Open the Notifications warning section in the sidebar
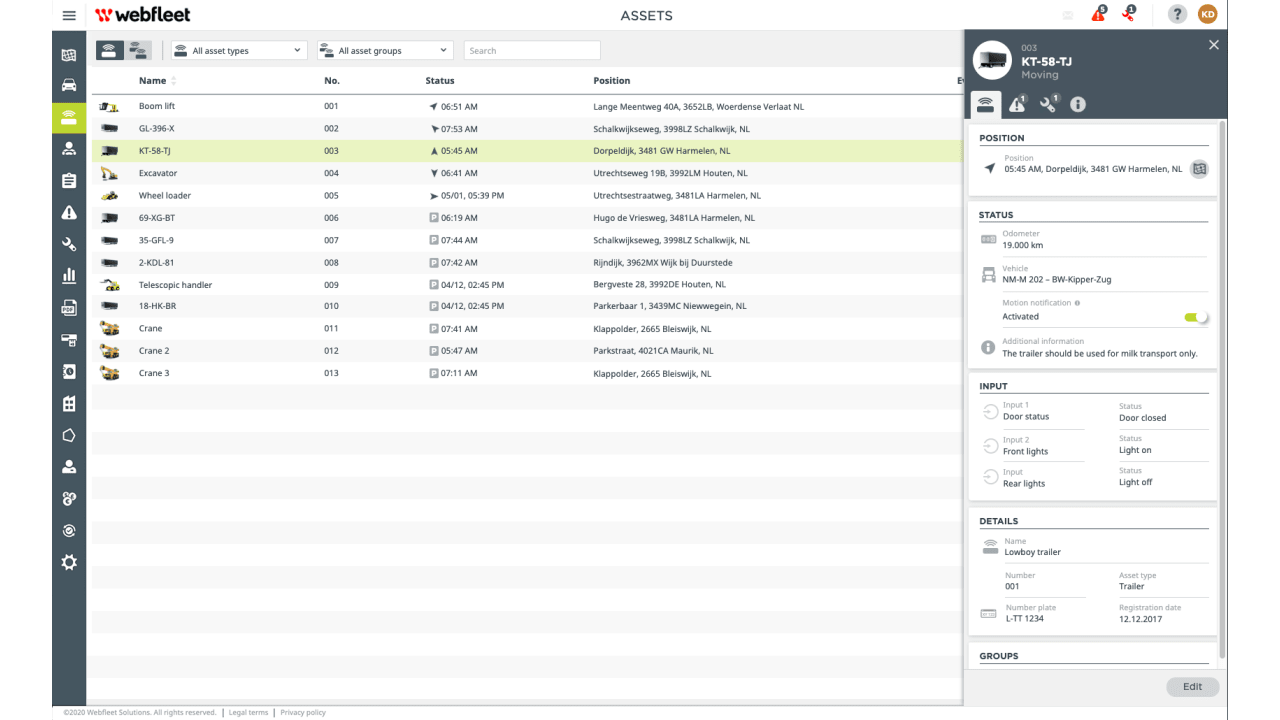Image resolution: width=1280 pixels, height=720 pixels. 69,212
